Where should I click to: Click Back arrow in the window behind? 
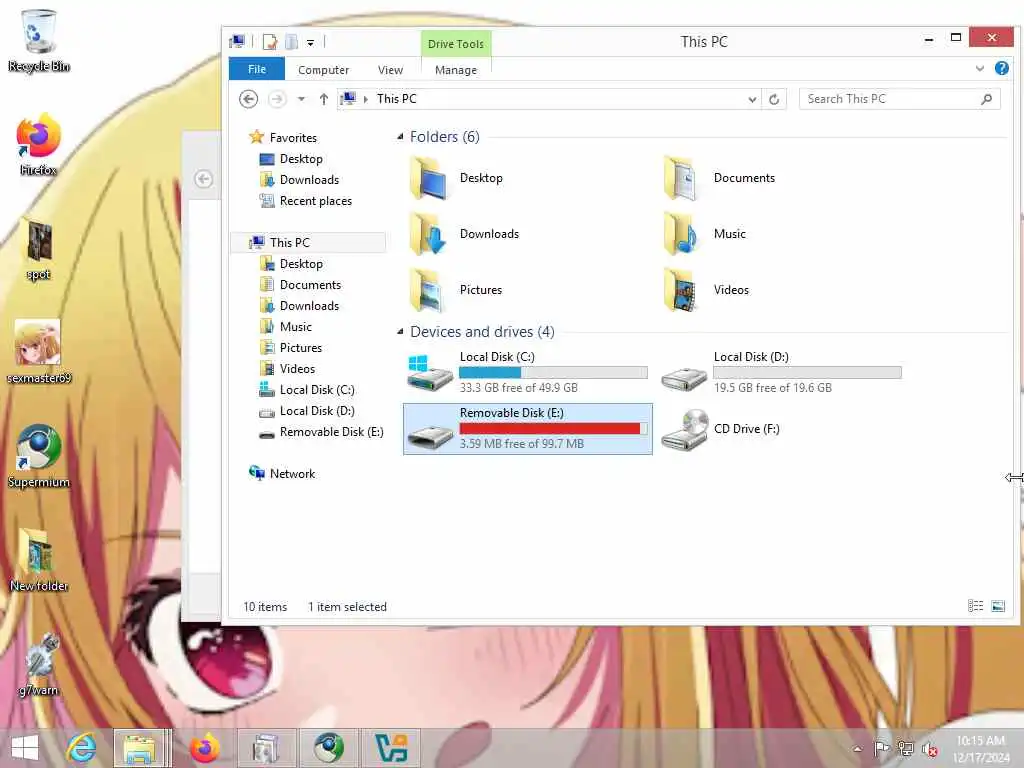coord(204,179)
